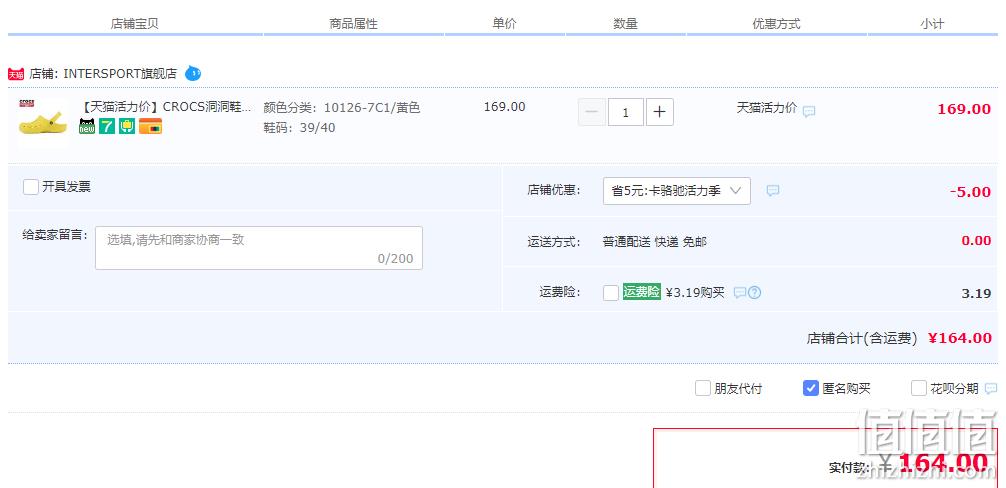Viewport: 1006px width, 488px height.
Task: Click the -5.00 store discount amount
Action: [970, 192]
